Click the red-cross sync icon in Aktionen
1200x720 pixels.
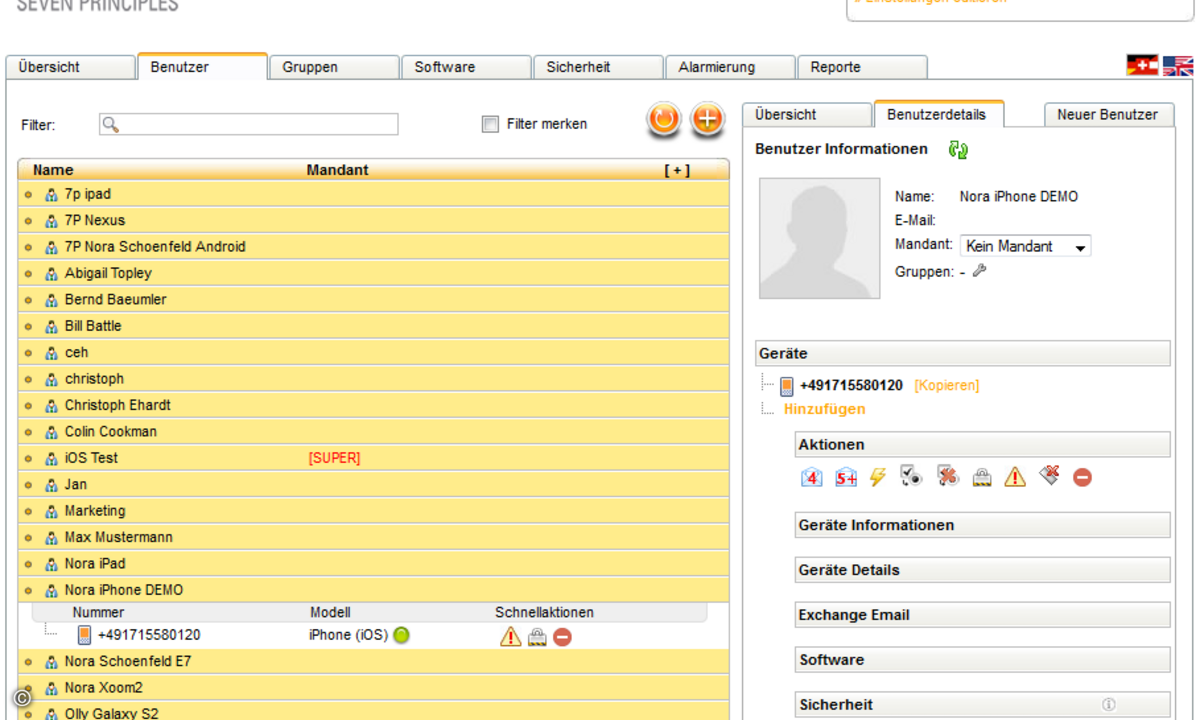[x=947, y=476]
